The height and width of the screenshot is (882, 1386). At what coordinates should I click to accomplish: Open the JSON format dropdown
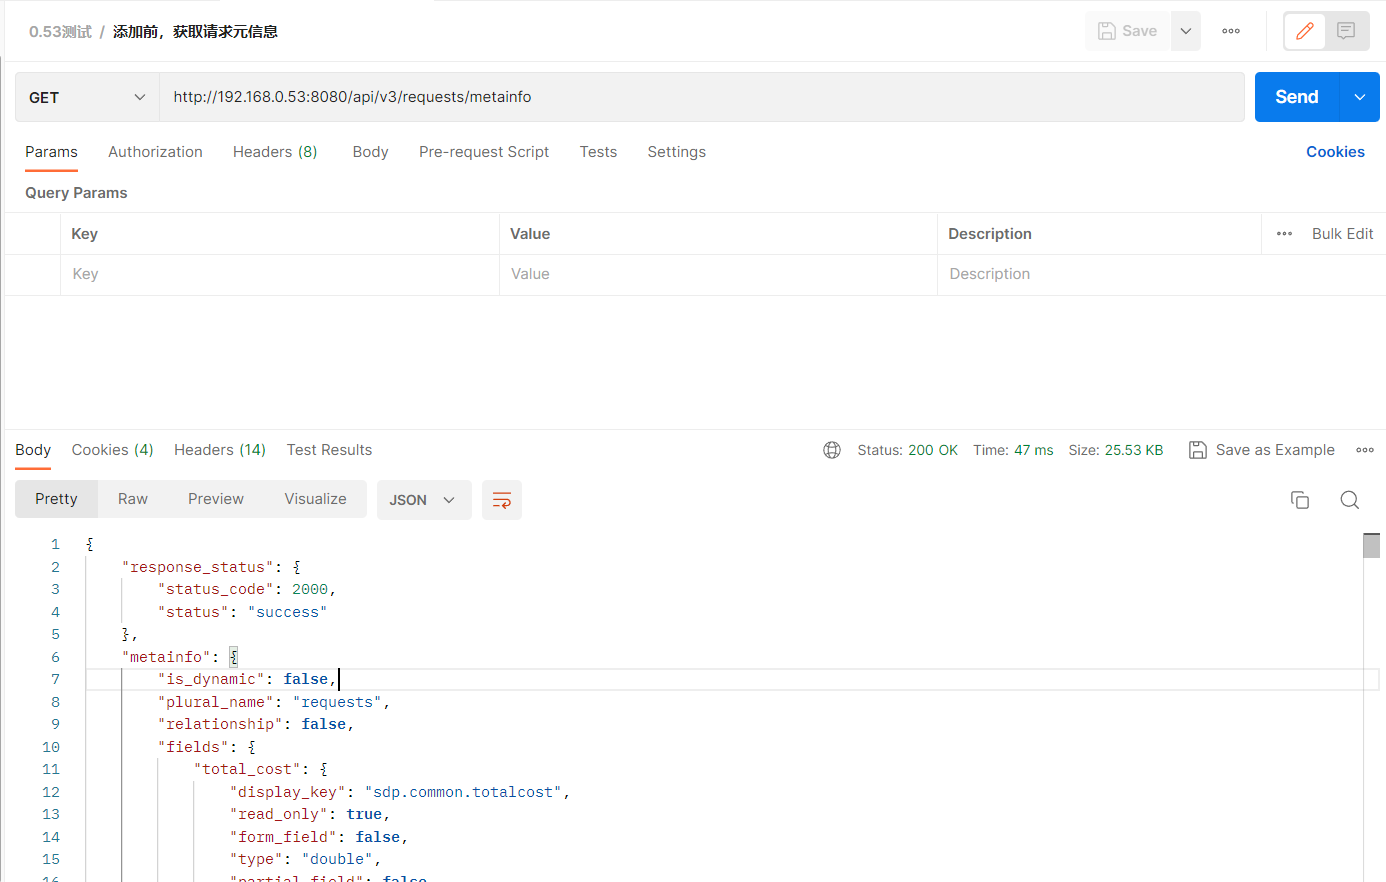pyautogui.click(x=424, y=500)
